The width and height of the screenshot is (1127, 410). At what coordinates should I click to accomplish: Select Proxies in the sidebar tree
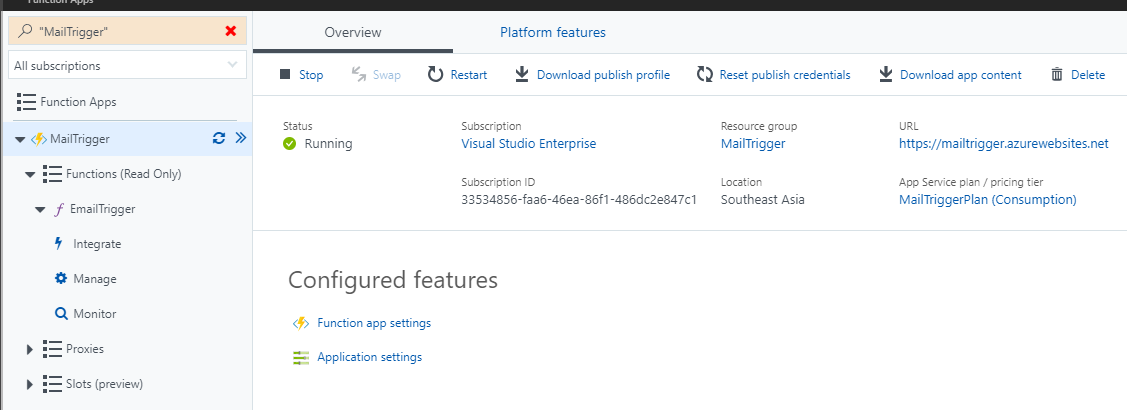85,349
